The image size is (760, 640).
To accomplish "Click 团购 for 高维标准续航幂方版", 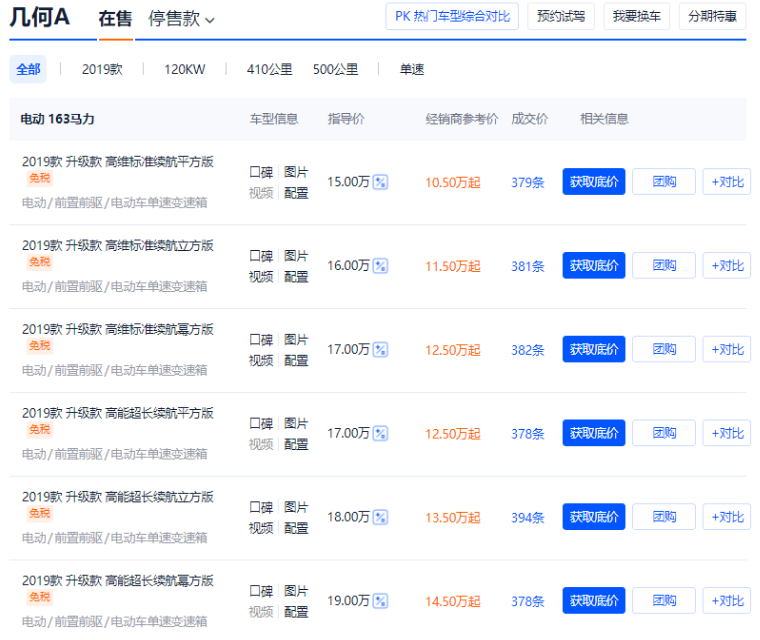I will pos(664,350).
